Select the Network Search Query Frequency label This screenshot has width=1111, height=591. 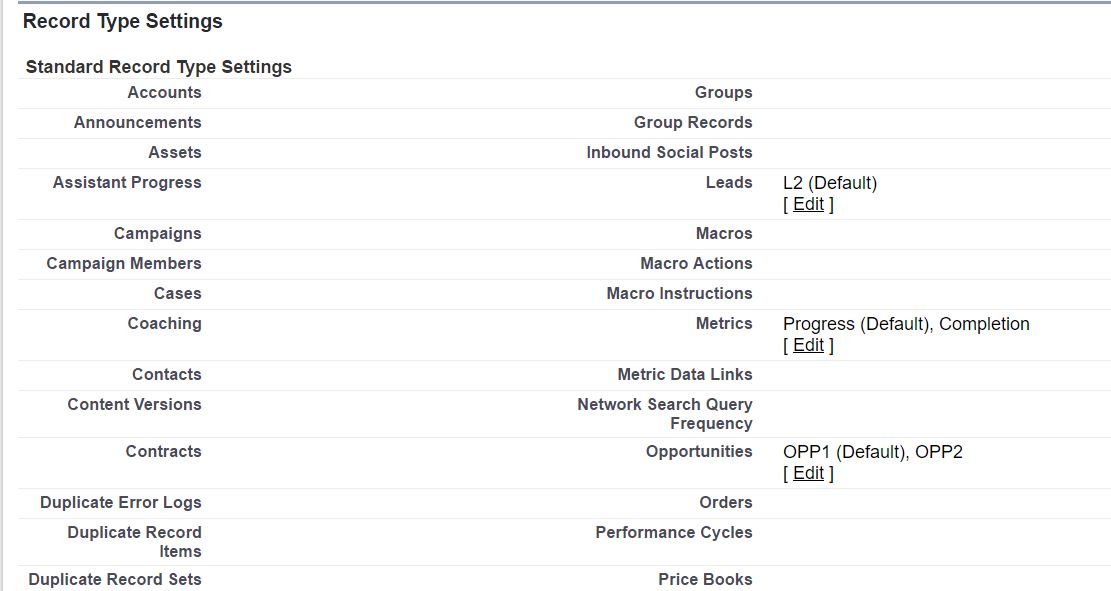tap(664, 414)
